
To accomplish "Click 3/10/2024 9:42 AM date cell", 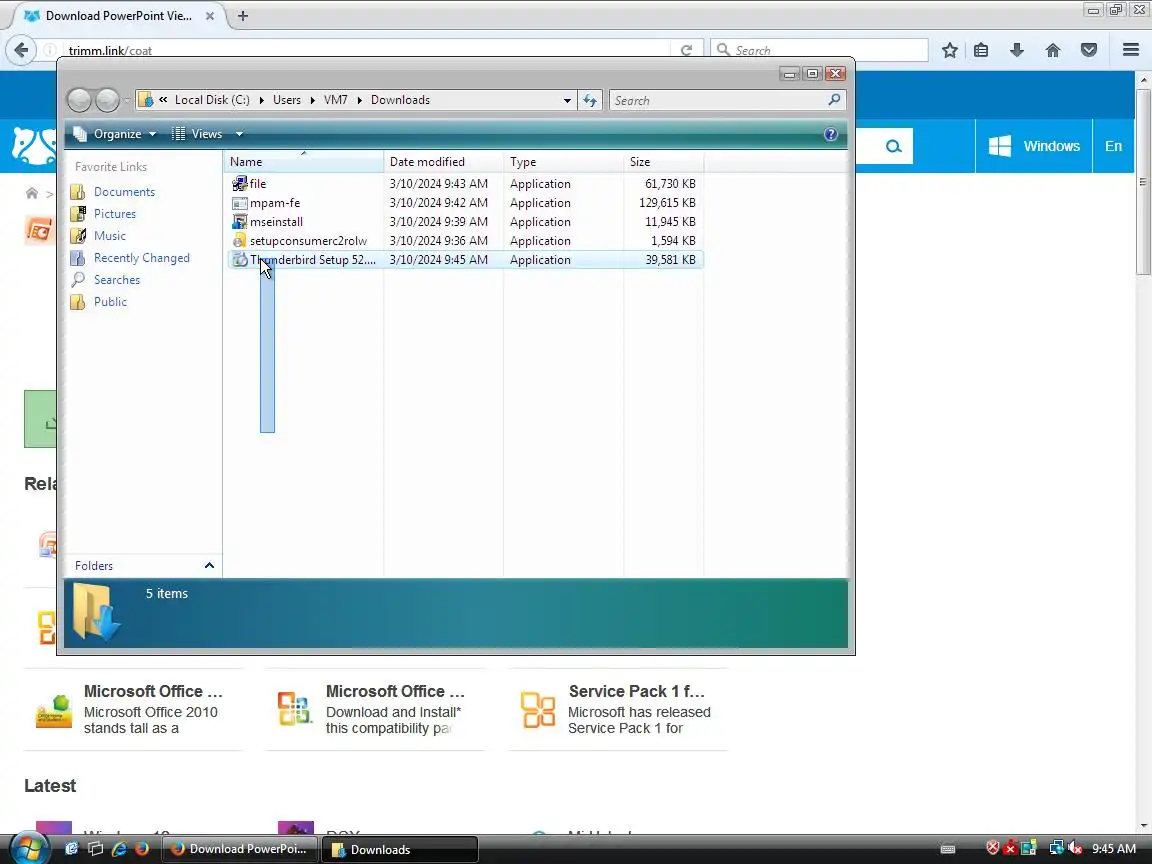I will coord(439,203).
